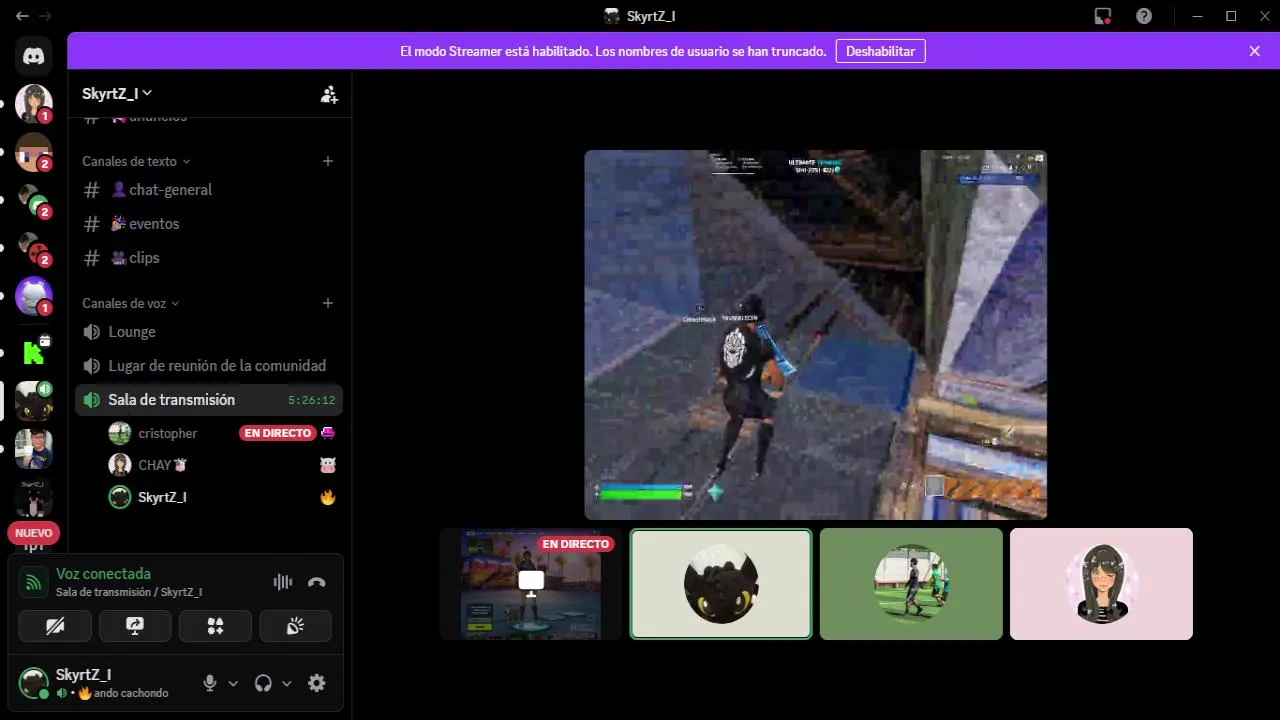
Task: Open the green K server icon
Action: [x=34, y=352]
